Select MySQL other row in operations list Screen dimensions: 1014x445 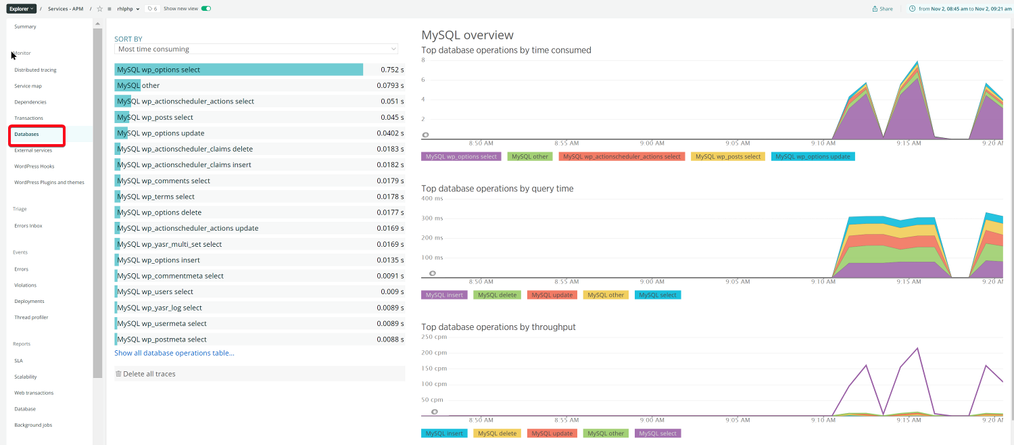[259, 85]
